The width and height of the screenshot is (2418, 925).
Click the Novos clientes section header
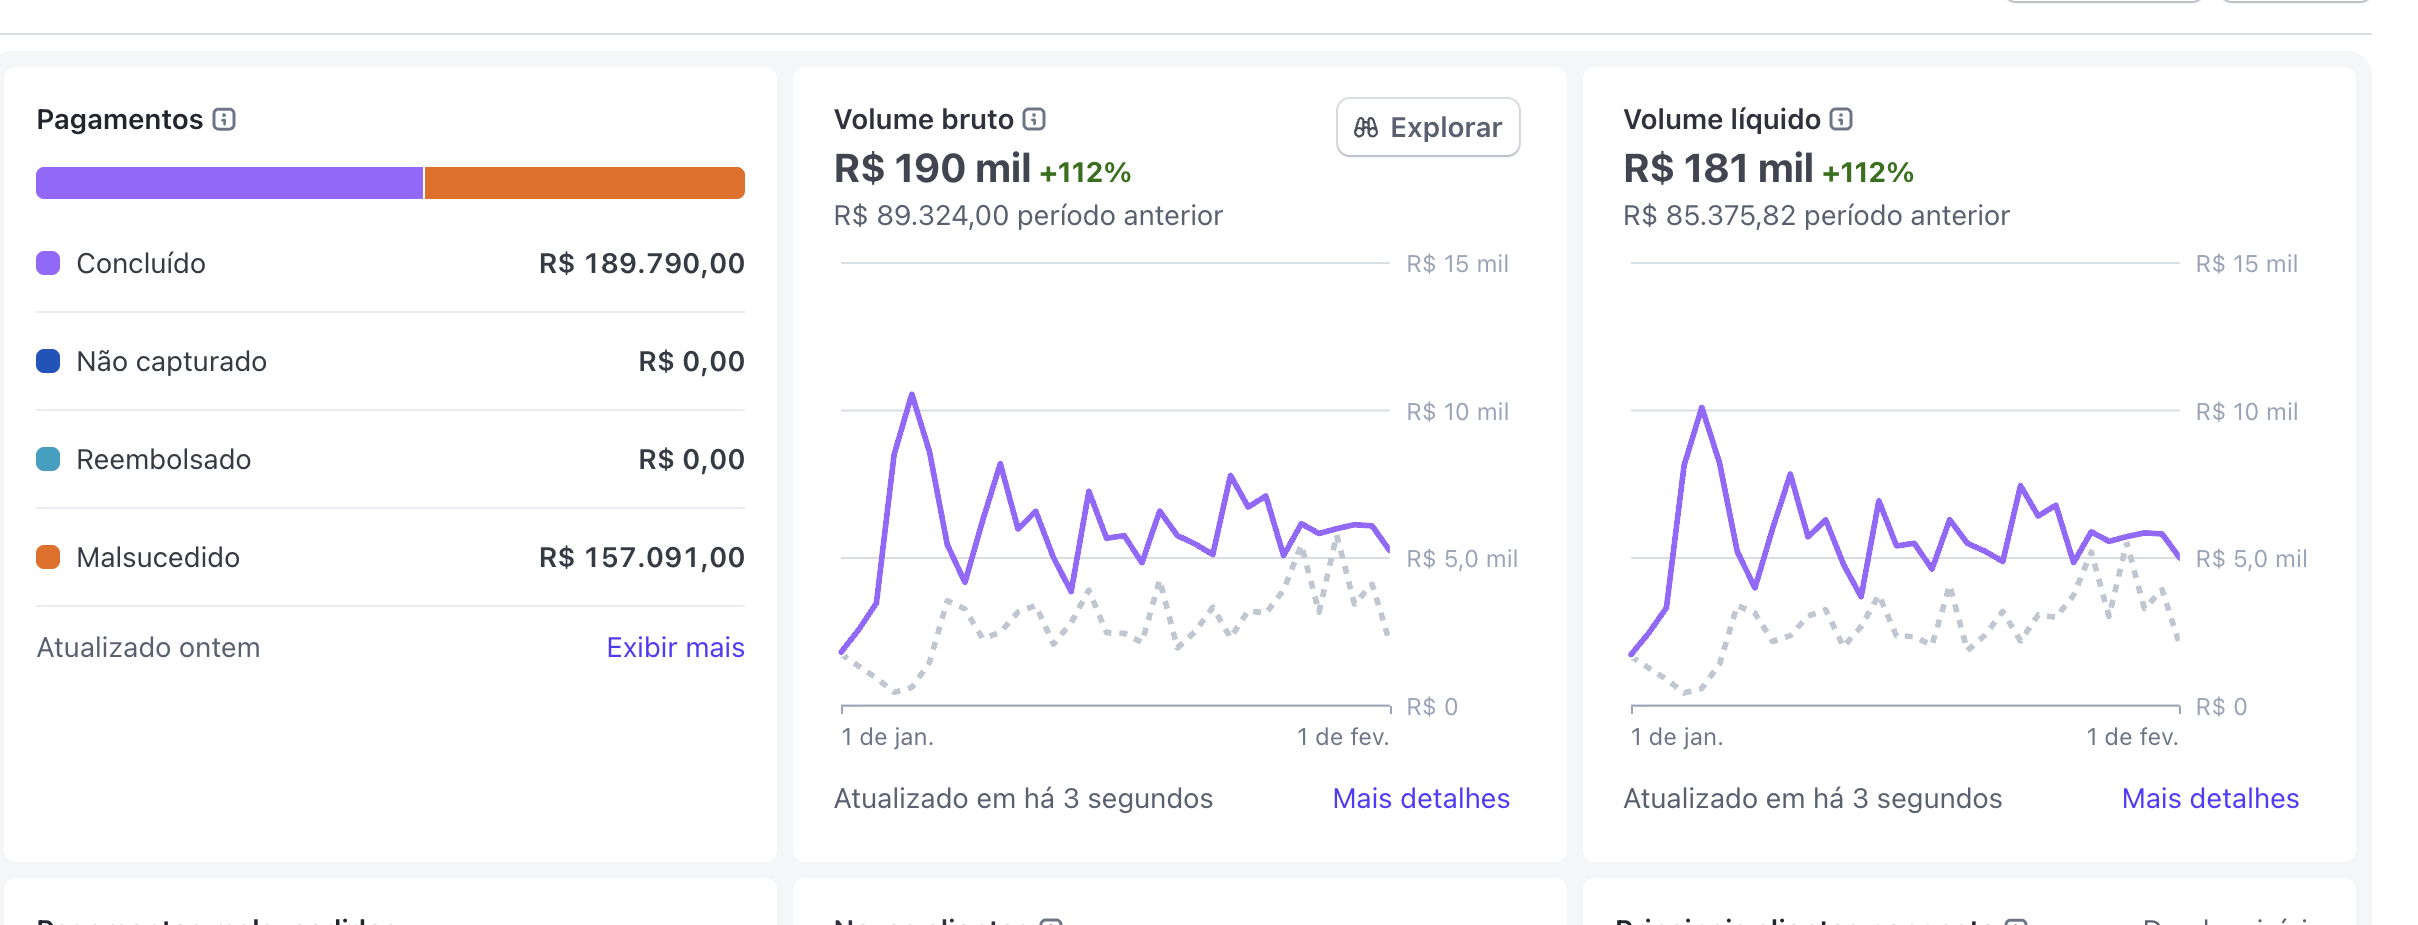coord(935,921)
